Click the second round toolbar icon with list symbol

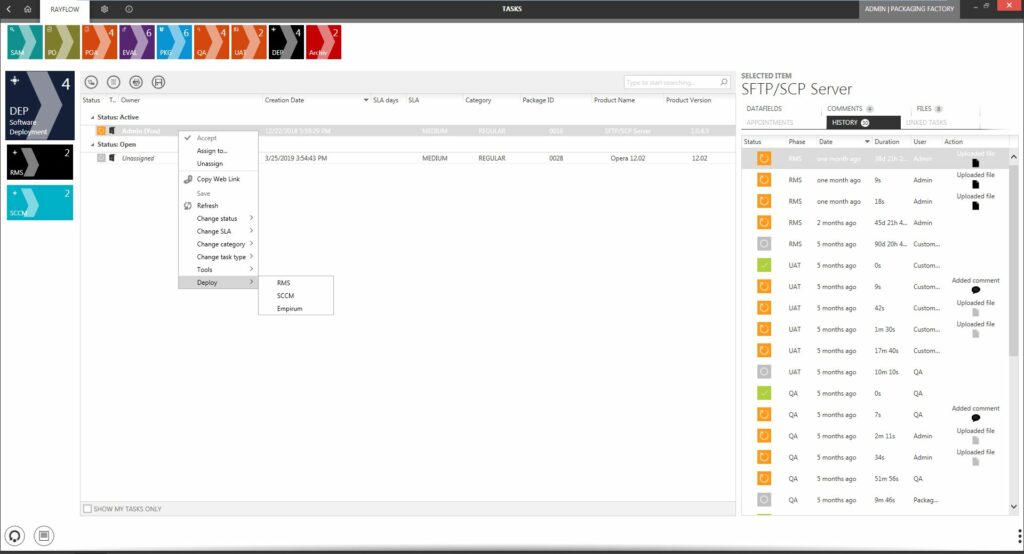pos(114,82)
